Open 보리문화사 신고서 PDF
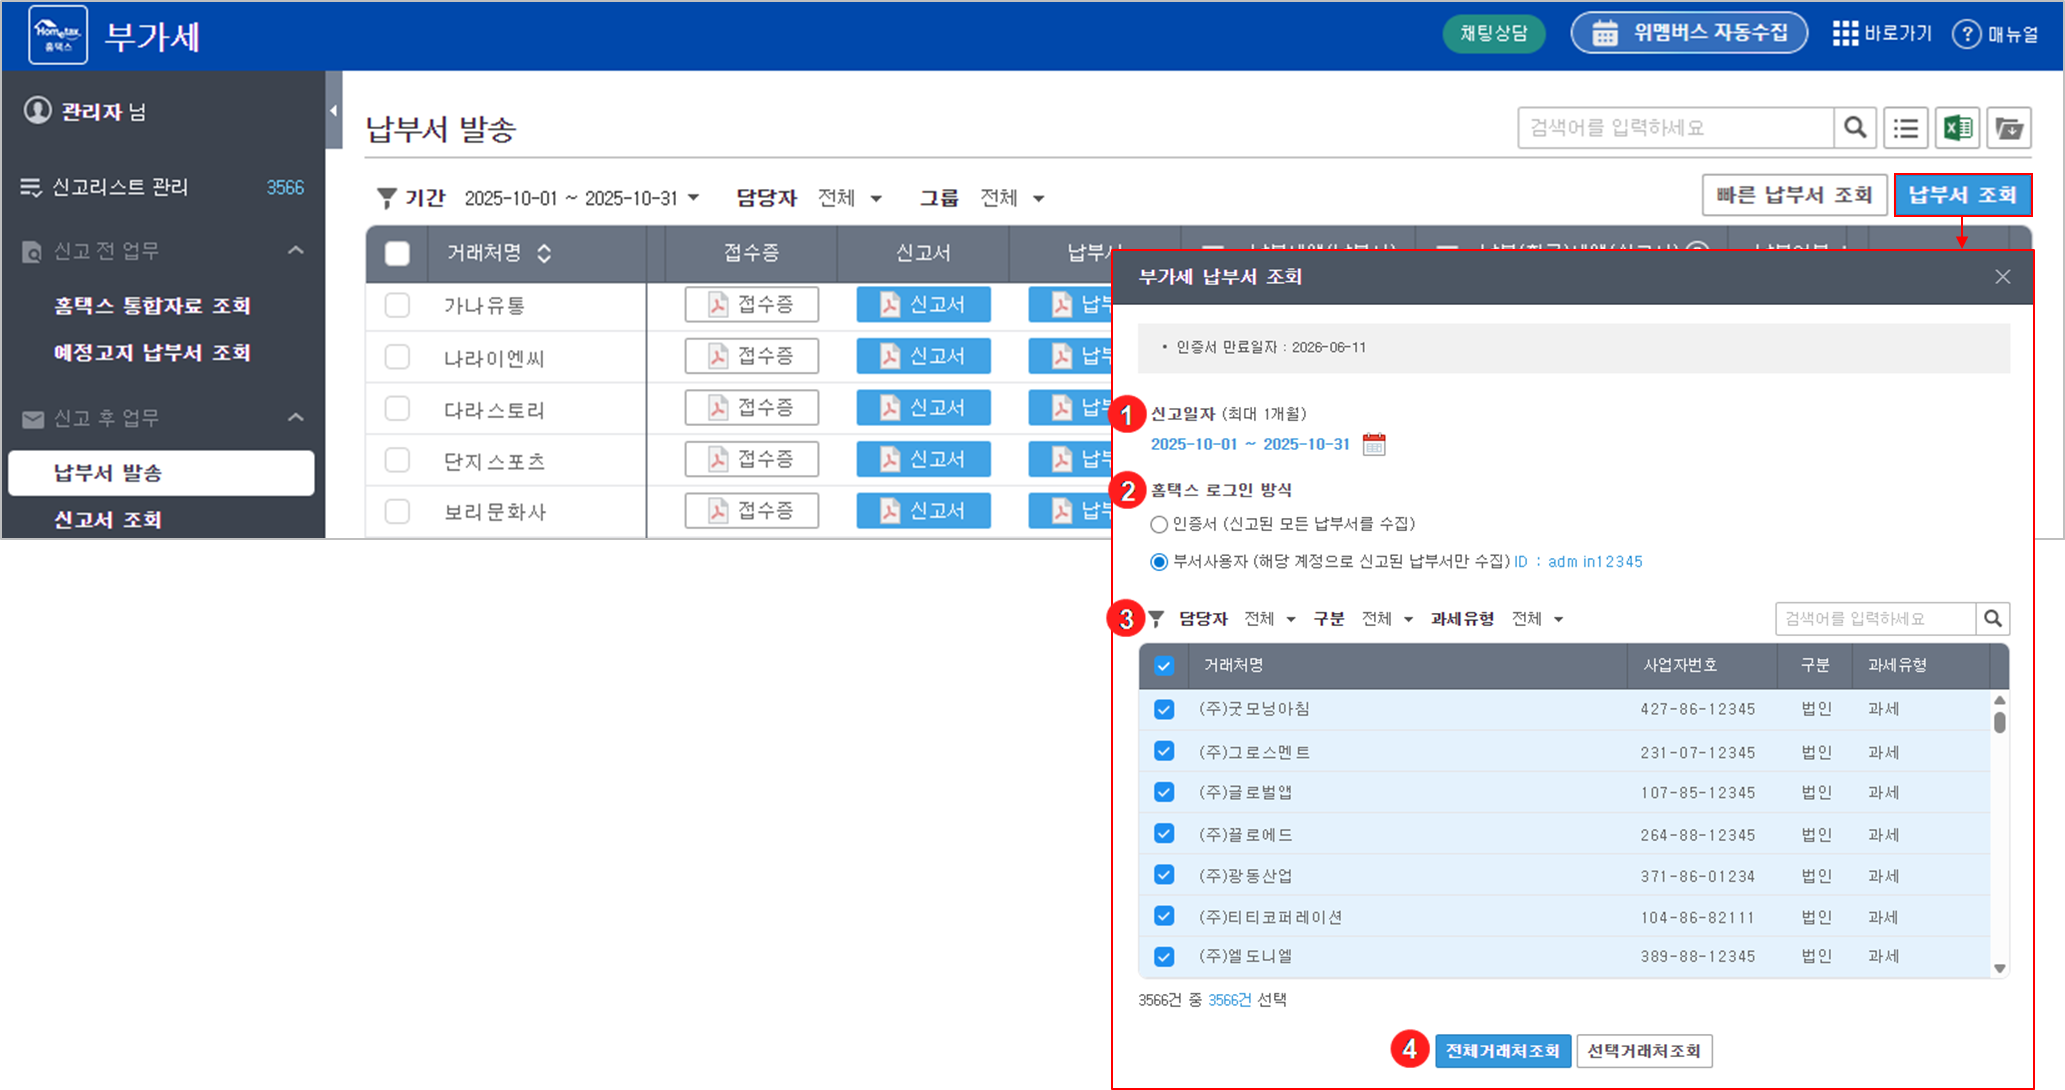 (x=923, y=510)
